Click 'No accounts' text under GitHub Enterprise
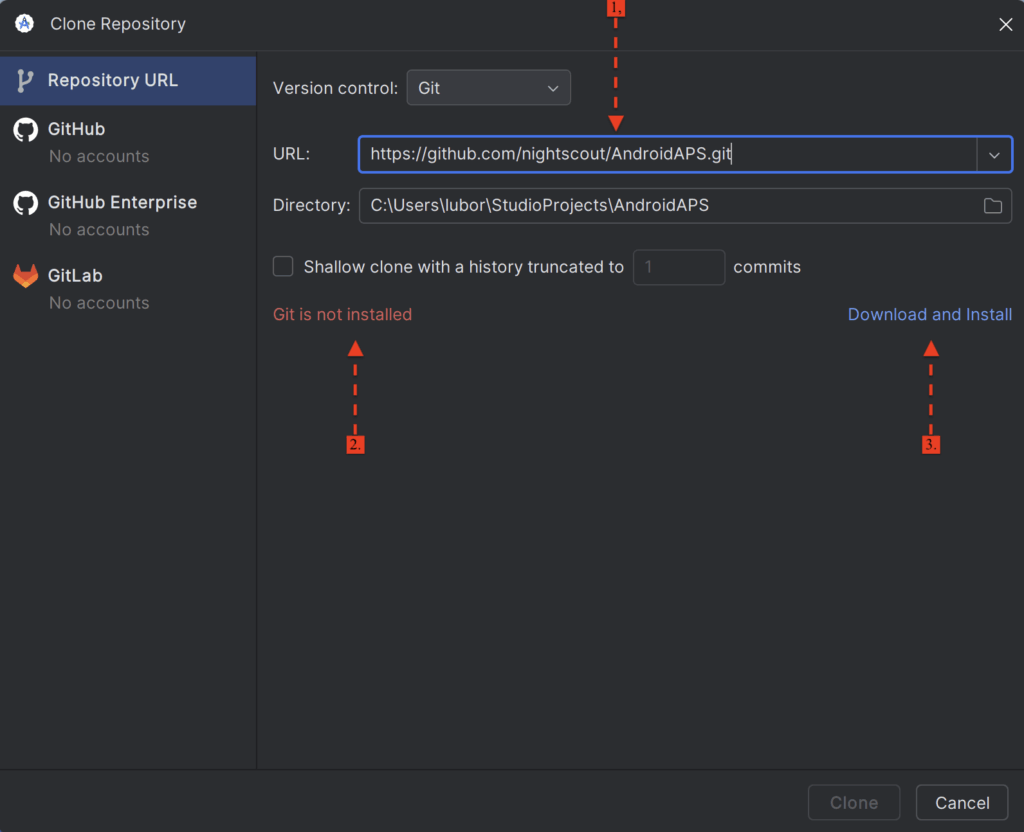 [x=99, y=229]
